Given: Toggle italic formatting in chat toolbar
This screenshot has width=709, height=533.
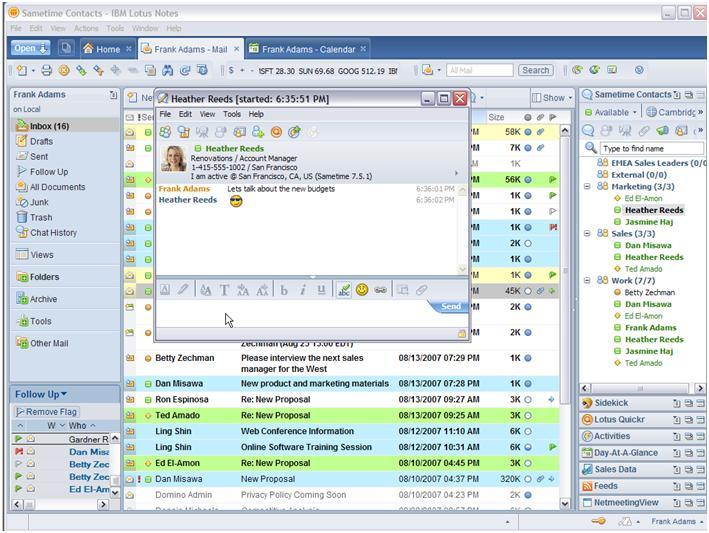Looking at the screenshot, I should point(303,290).
